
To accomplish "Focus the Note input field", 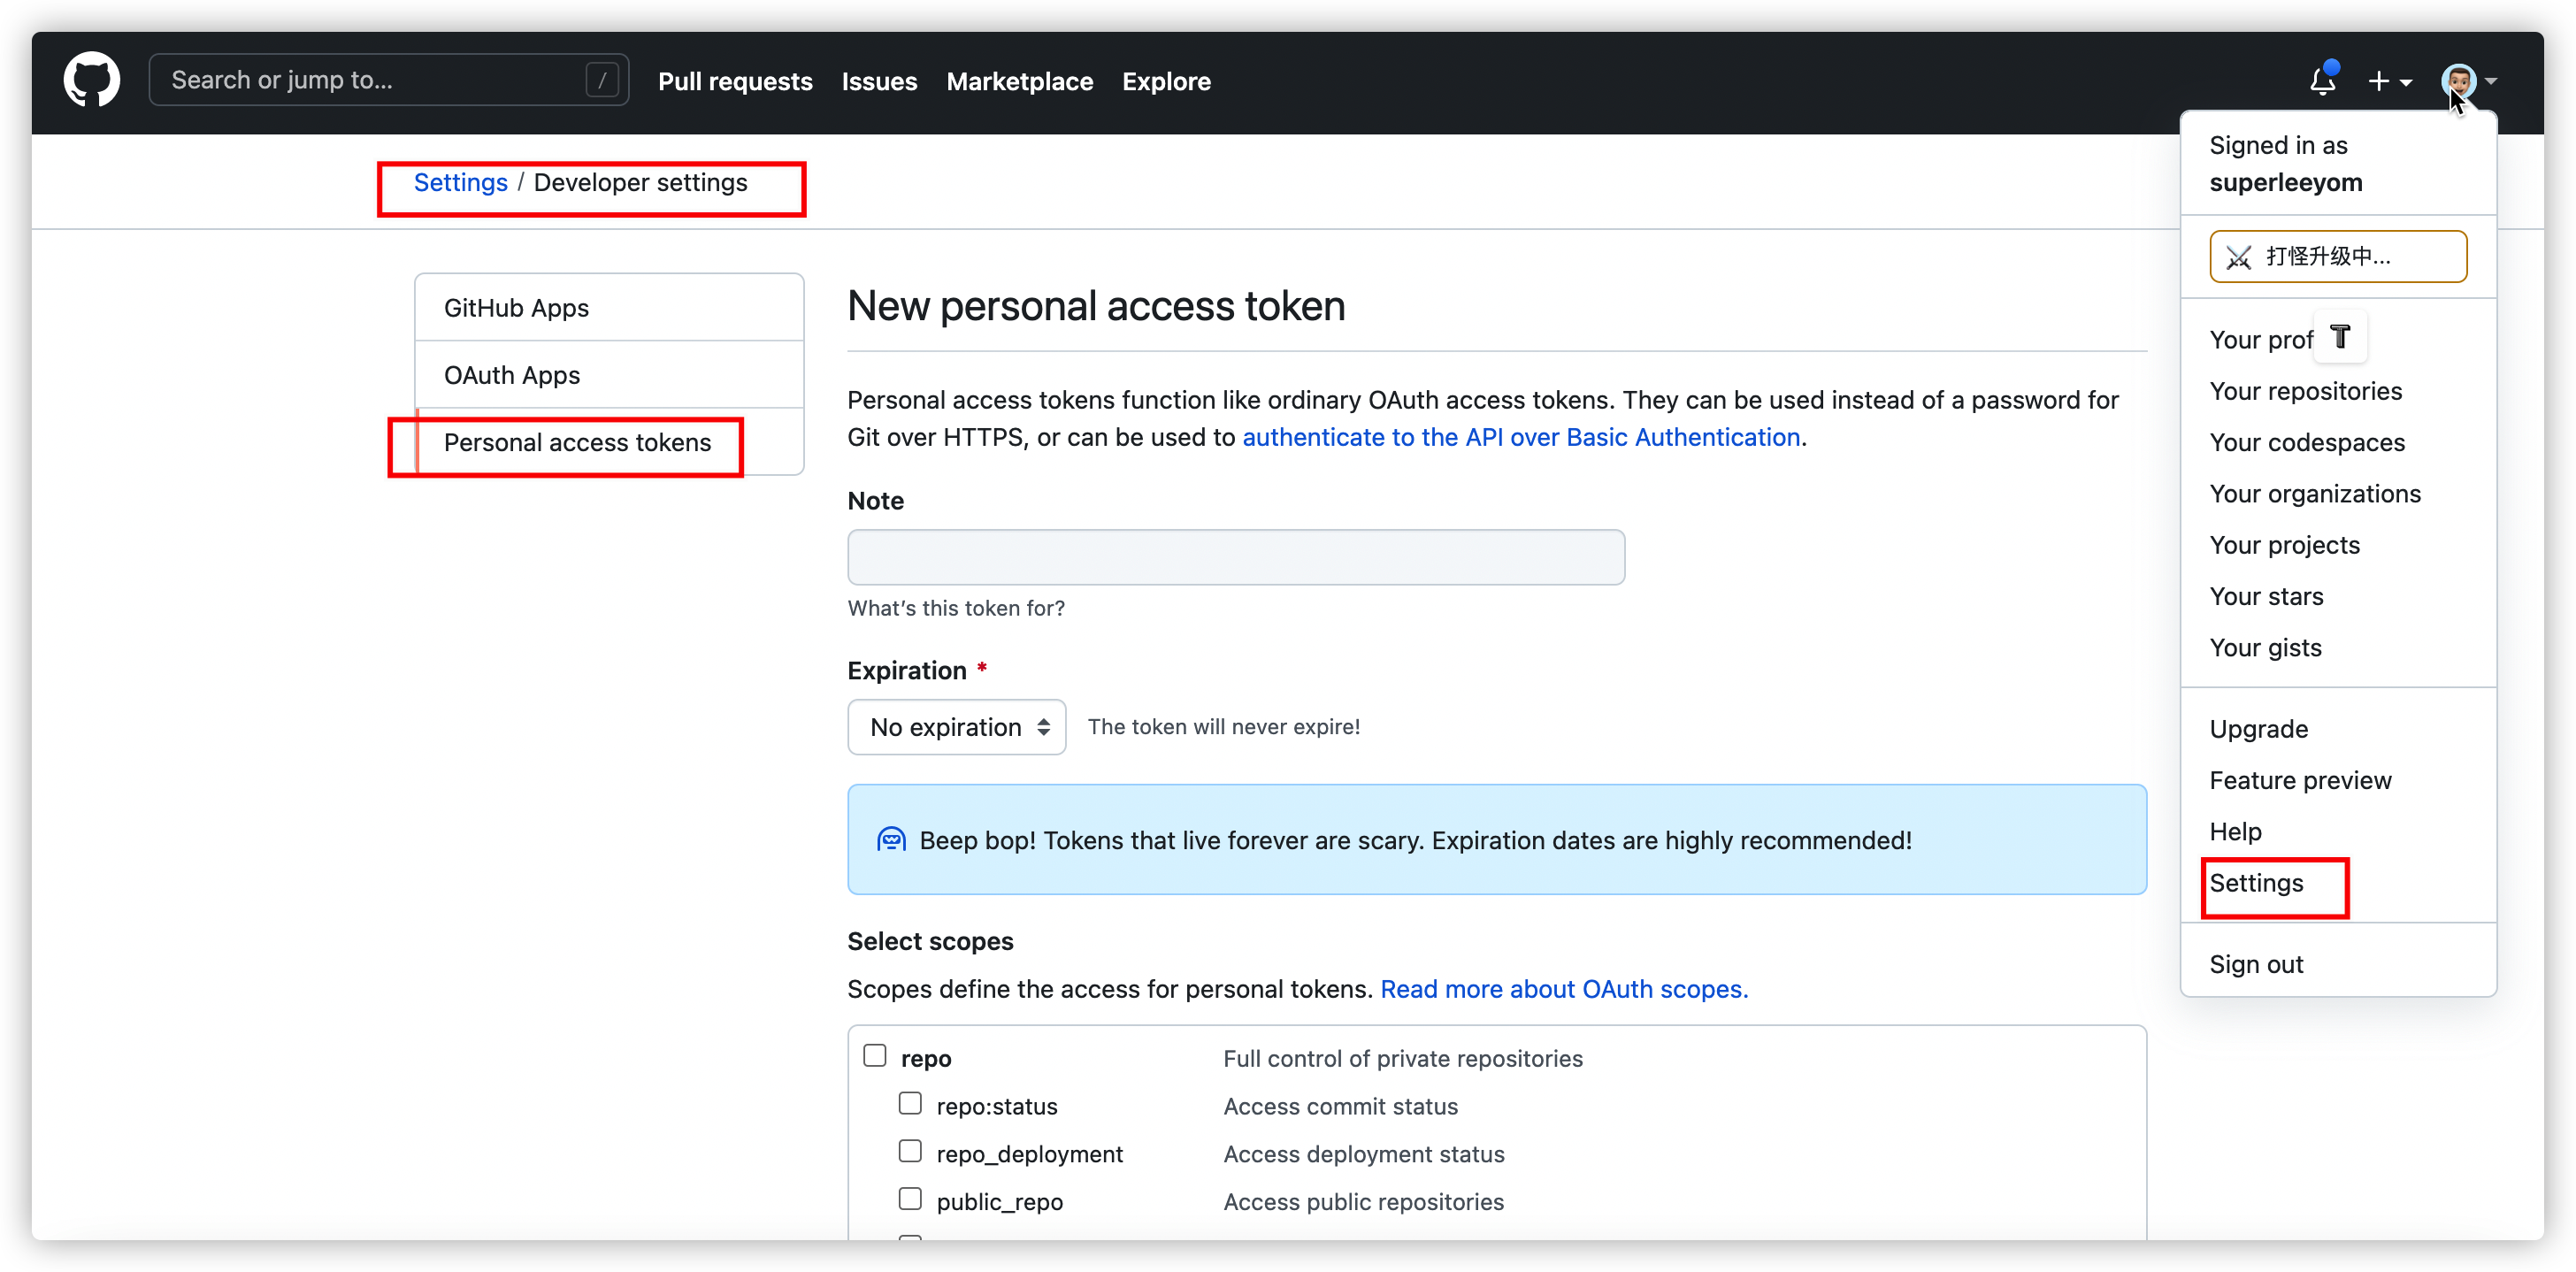I will point(1236,557).
